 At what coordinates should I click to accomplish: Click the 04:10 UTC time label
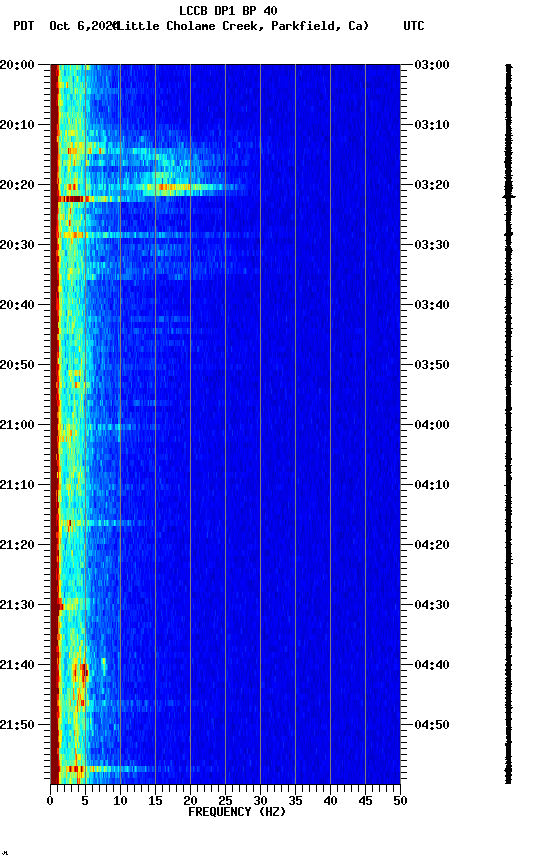click(432, 485)
